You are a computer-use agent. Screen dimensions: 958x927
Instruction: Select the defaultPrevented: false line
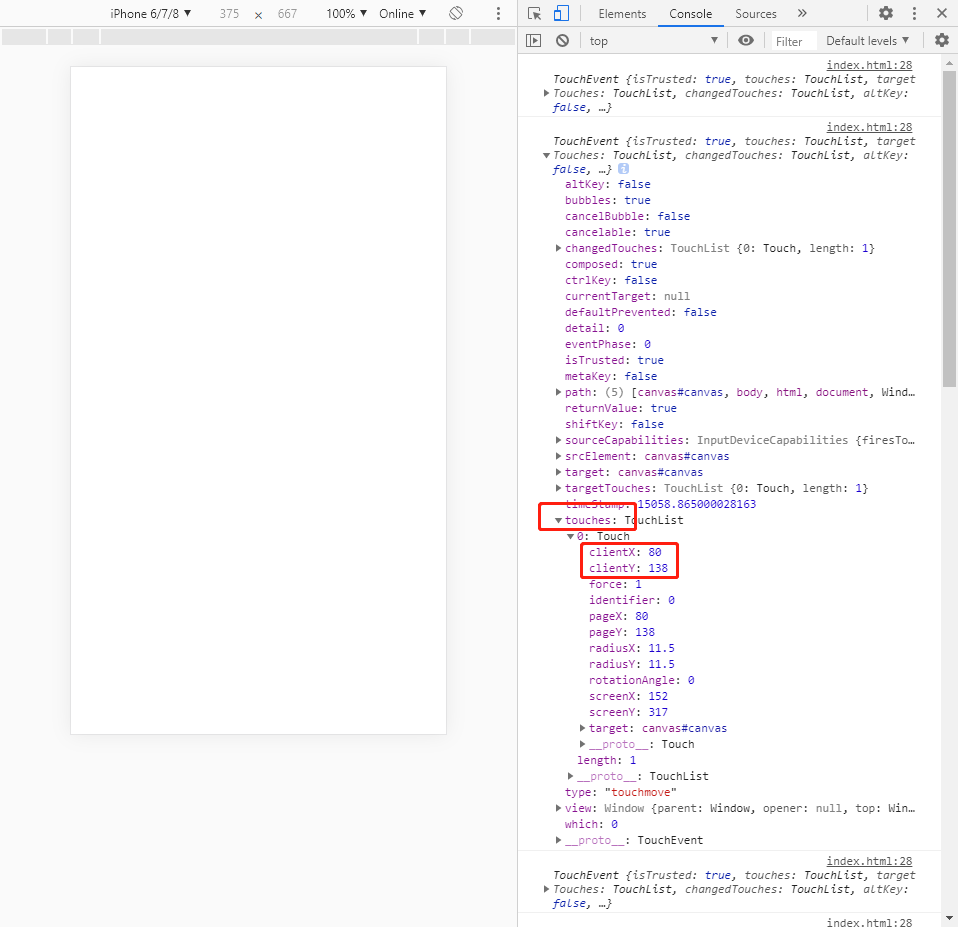point(641,312)
